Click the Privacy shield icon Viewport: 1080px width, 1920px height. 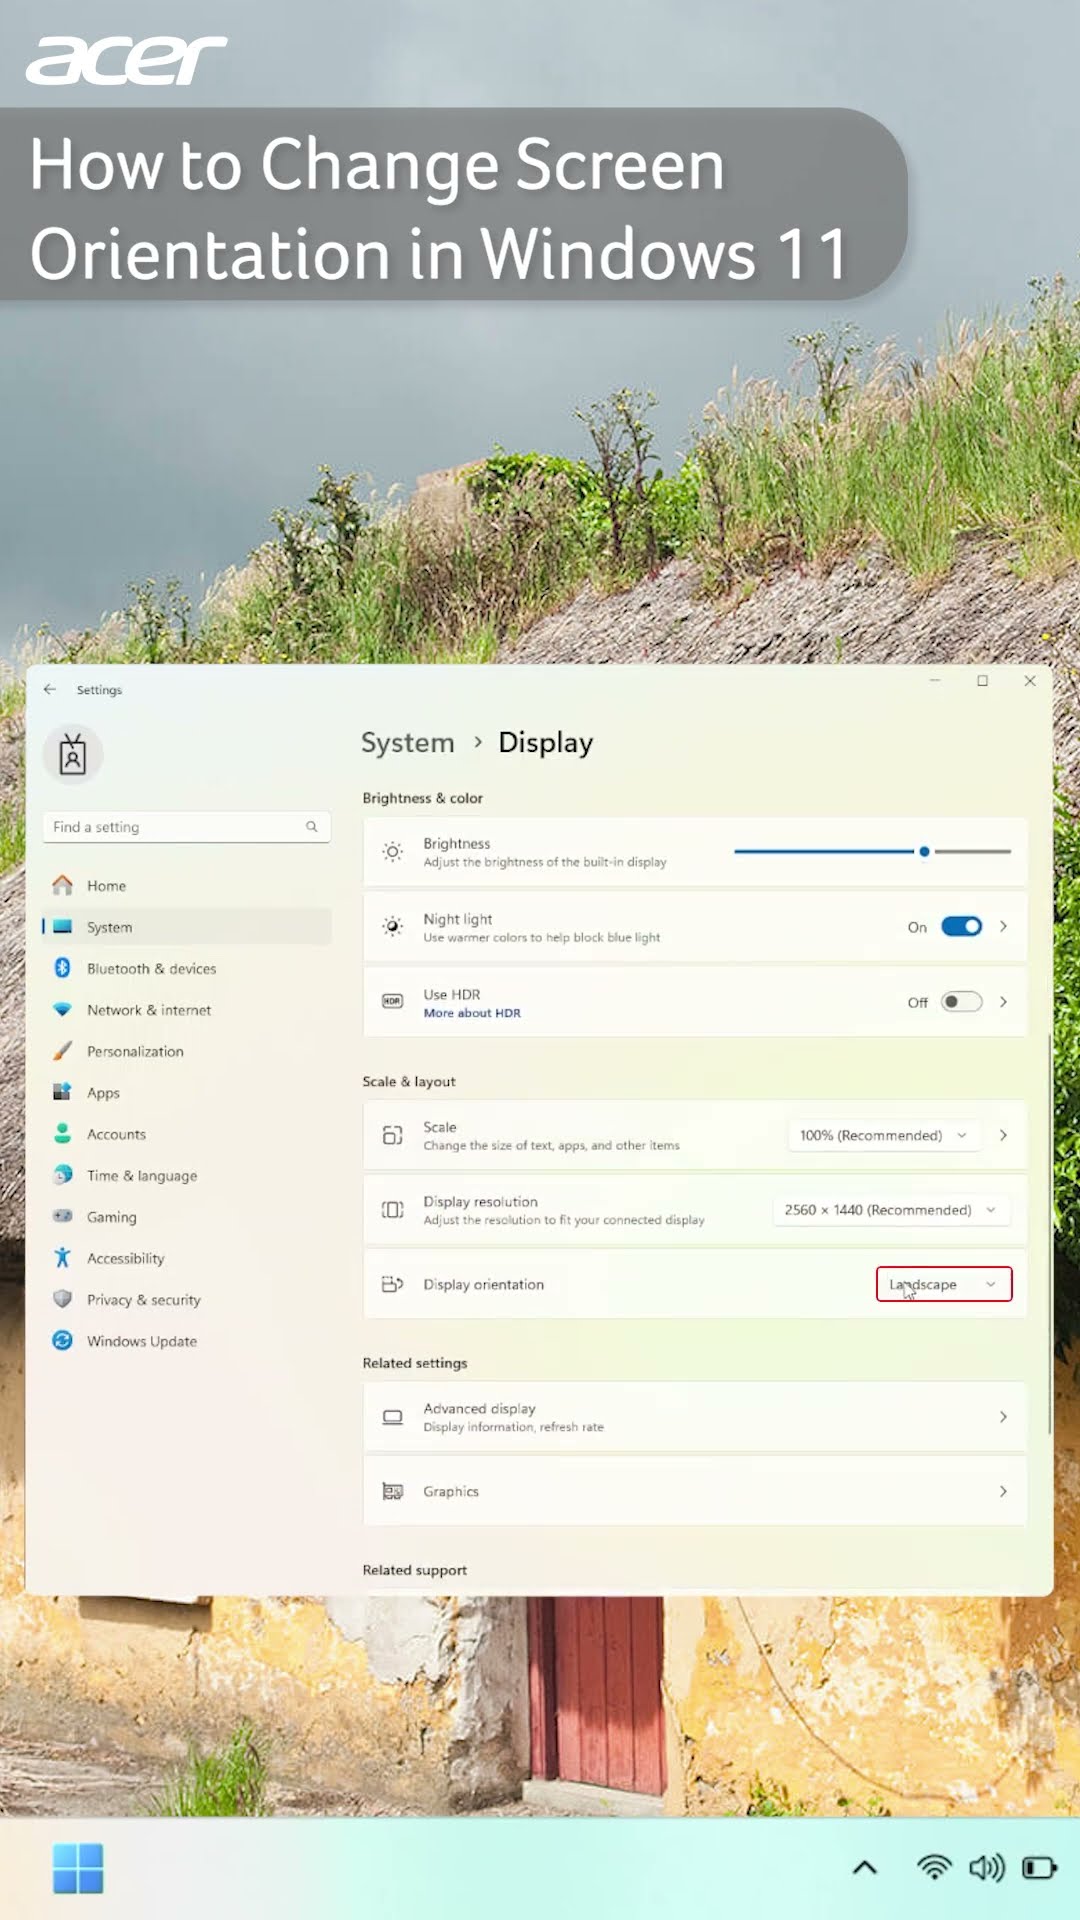pyautogui.click(x=62, y=1299)
